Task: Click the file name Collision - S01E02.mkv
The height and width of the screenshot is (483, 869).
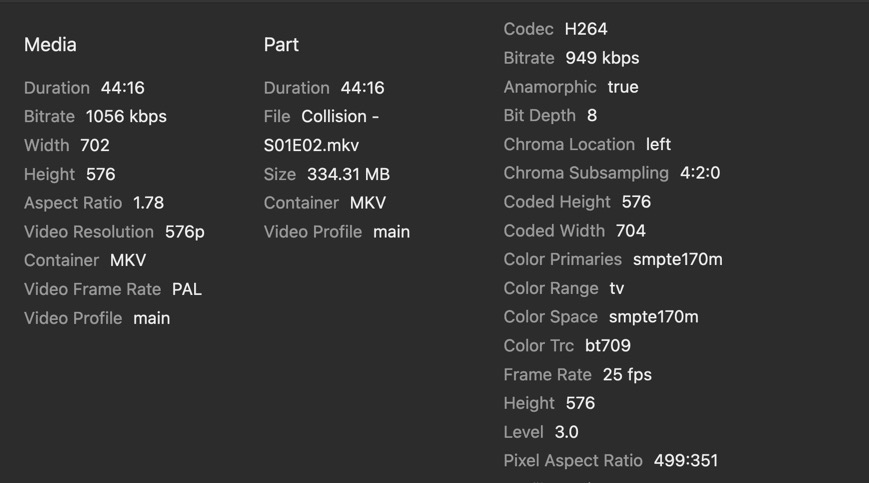Action: point(339,117)
